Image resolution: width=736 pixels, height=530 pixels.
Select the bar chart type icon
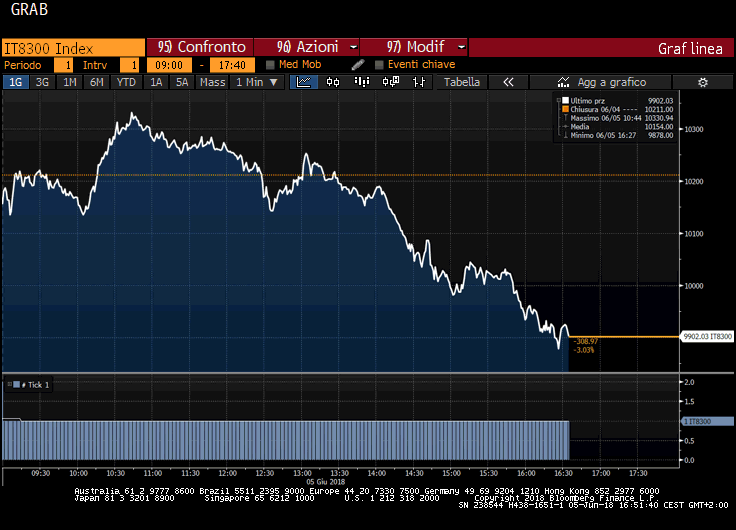click(x=361, y=82)
